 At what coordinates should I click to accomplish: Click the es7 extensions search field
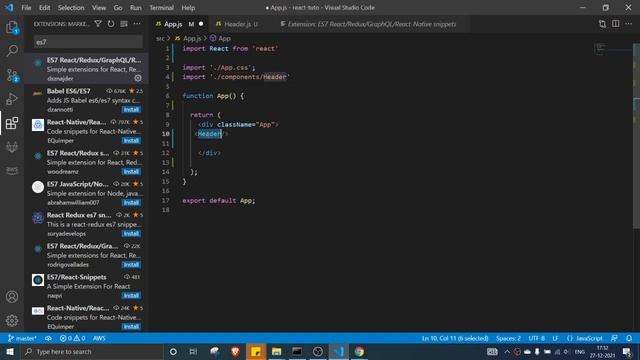click(88, 42)
